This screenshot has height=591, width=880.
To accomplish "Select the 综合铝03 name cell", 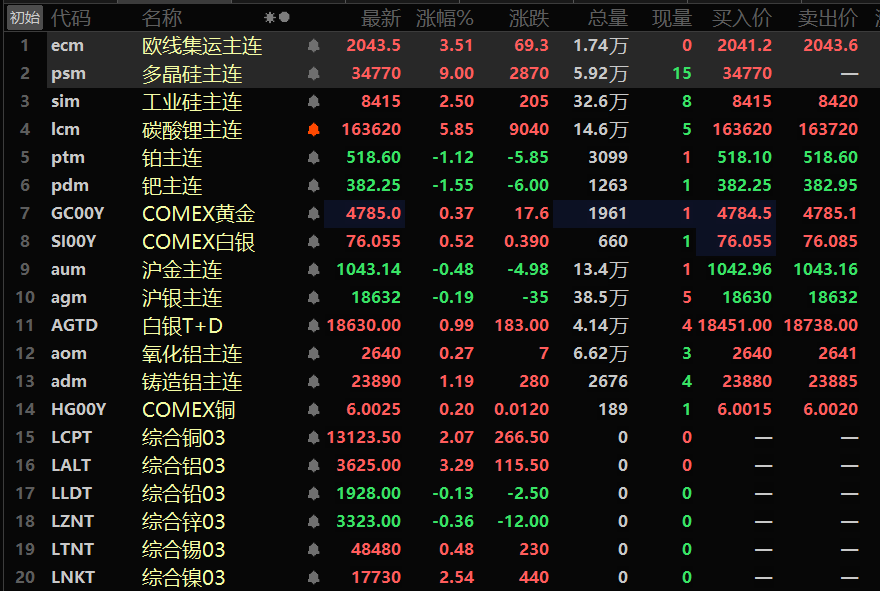I will 184,465.
